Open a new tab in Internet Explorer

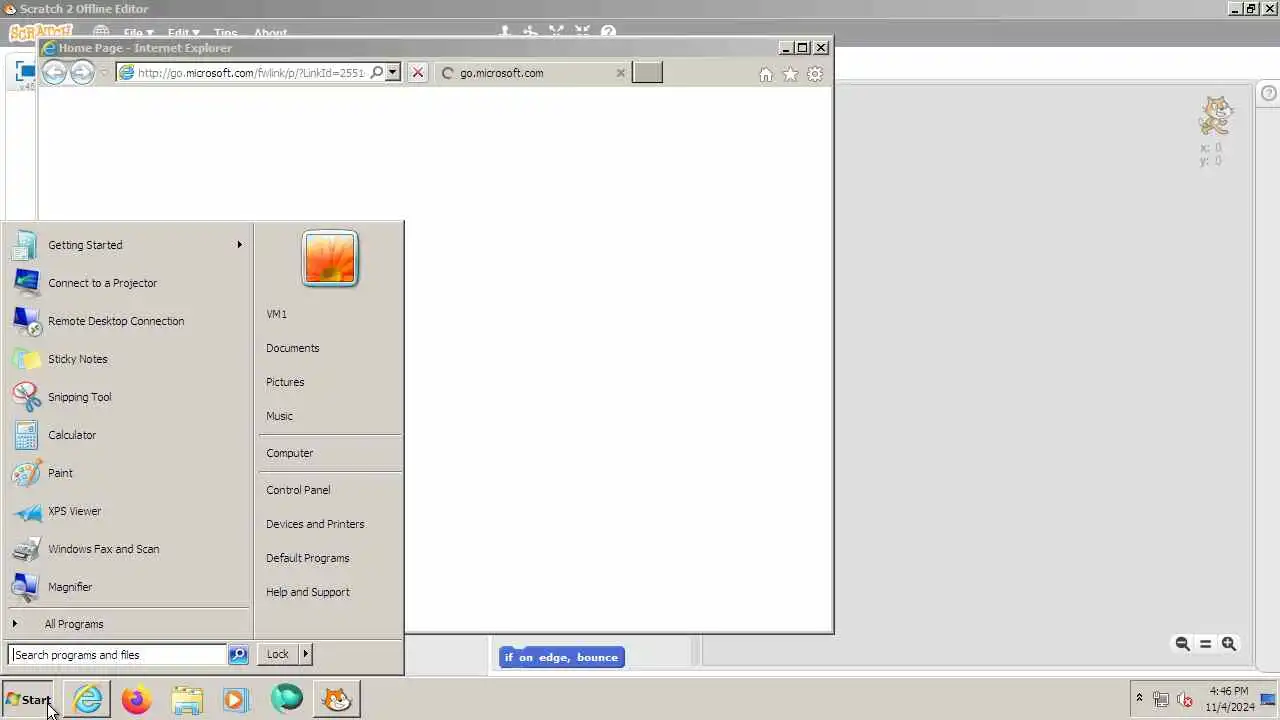[x=647, y=73]
